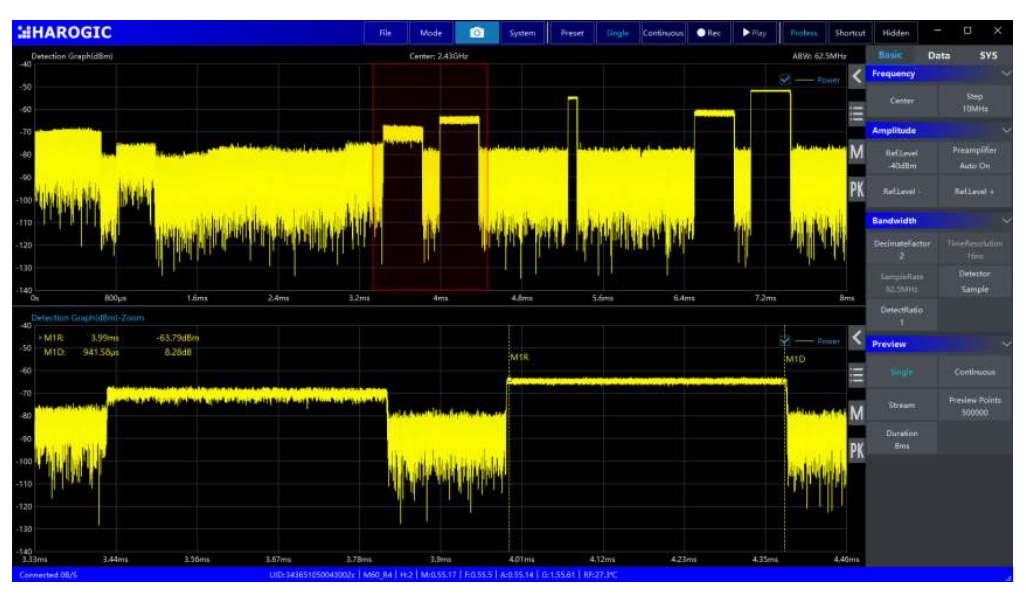This screenshot has height=596, width=1026.
Task: Collapse the Frequency section
Action: [x=1006, y=73]
